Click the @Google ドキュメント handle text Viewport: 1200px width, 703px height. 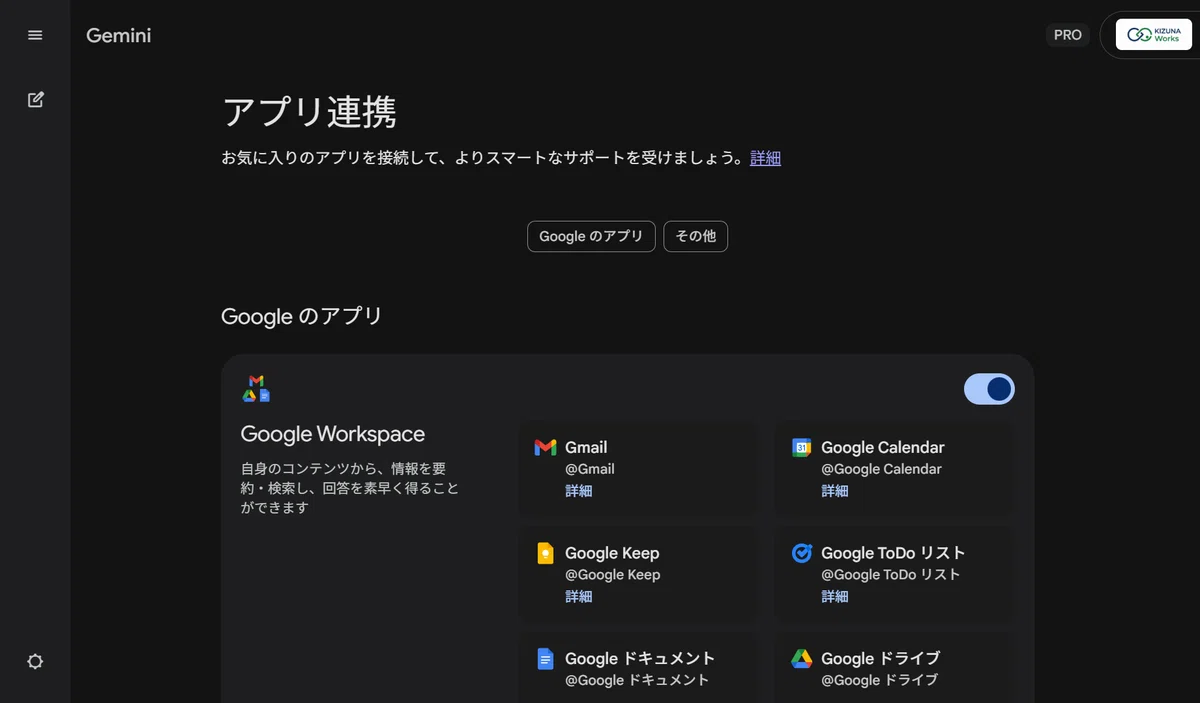coord(637,680)
